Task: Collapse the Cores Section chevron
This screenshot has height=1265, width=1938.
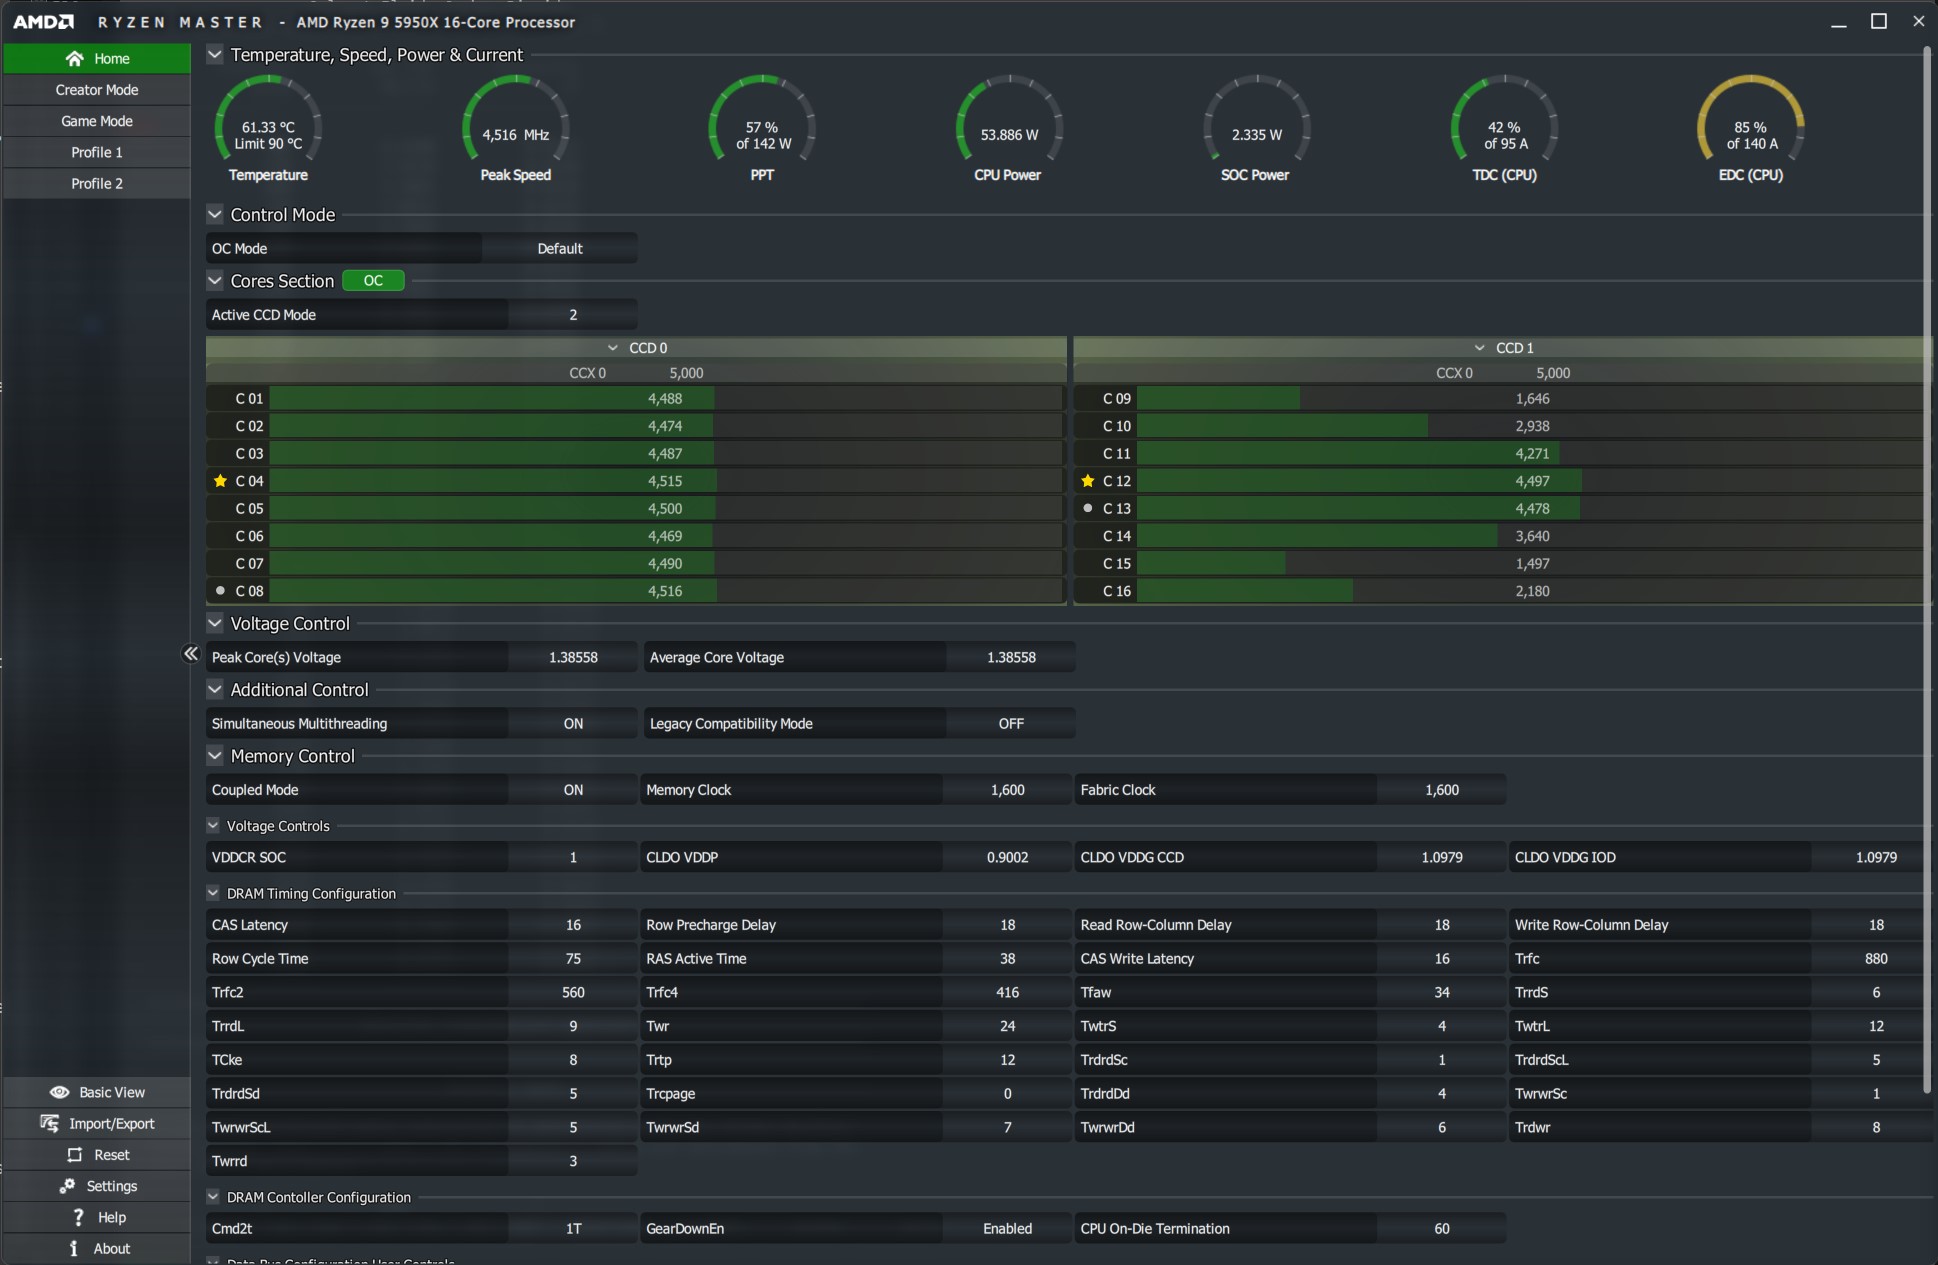Action: click(215, 280)
